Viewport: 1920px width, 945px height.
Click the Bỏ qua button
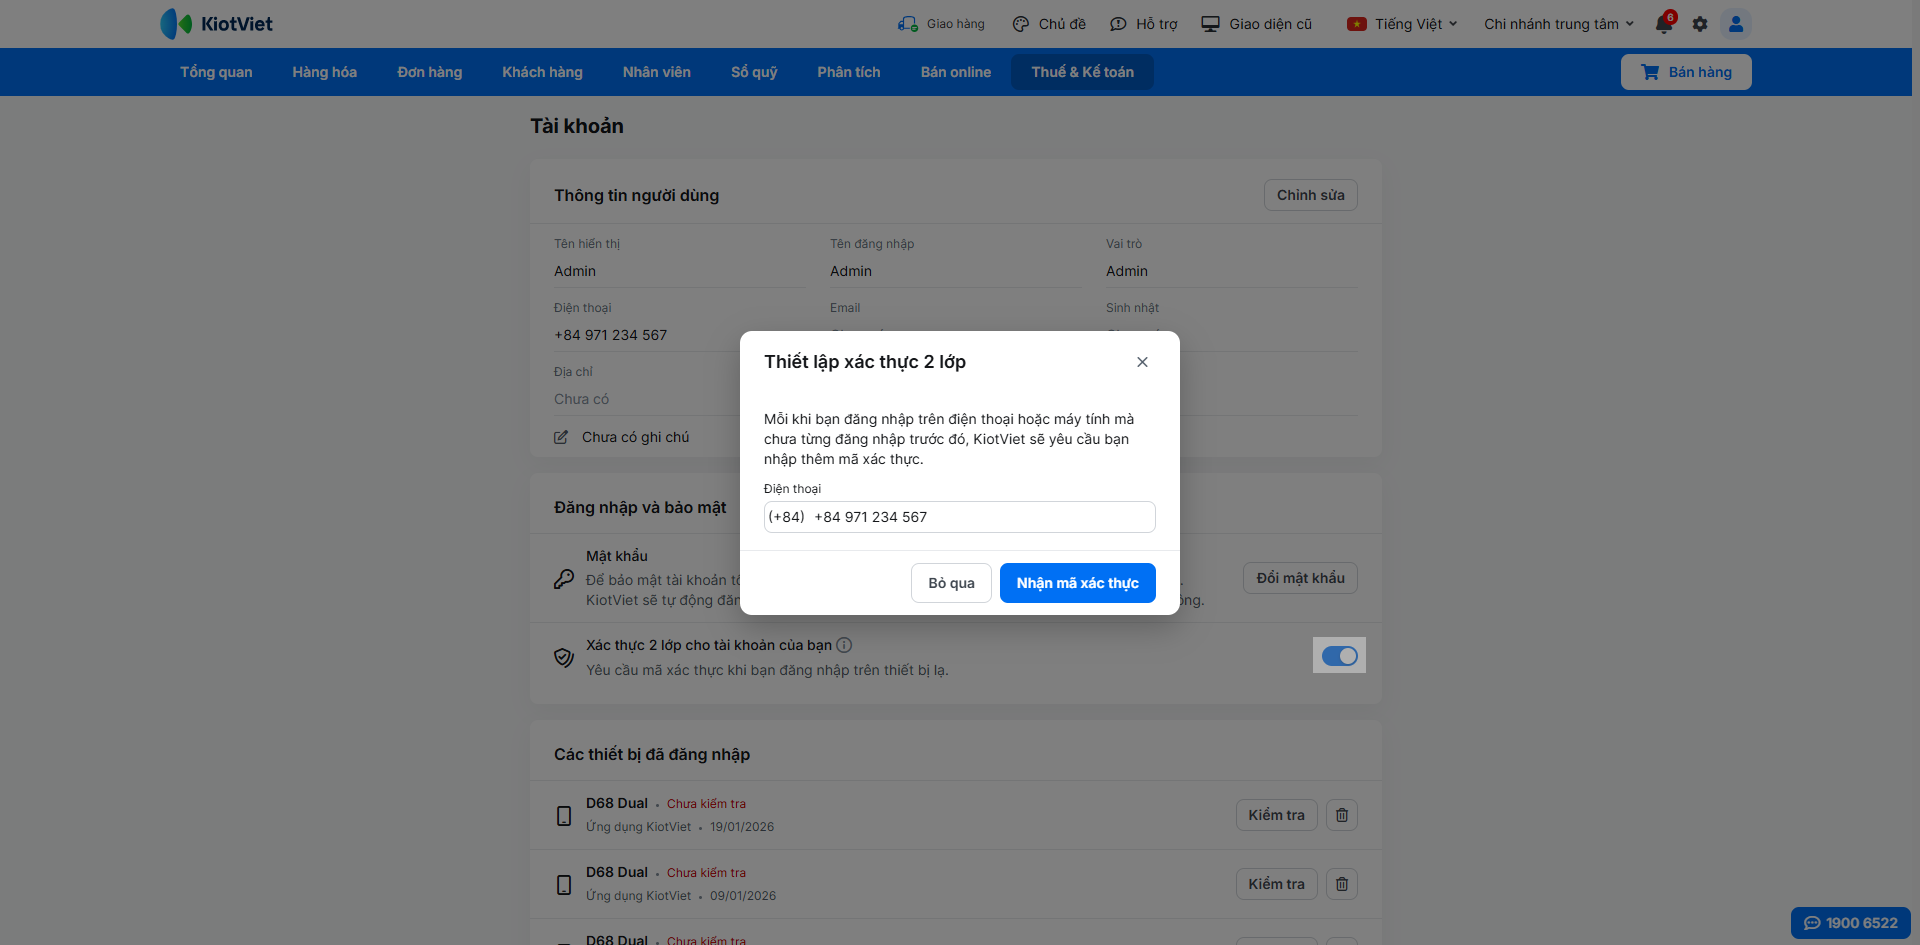coord(951,583)
